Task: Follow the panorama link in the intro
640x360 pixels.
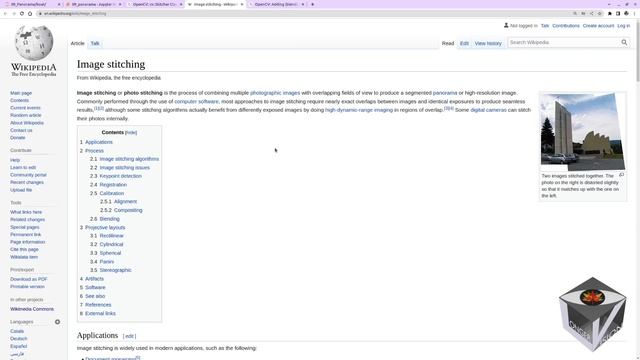Action: pyautogui.click(x=445, y=93)
